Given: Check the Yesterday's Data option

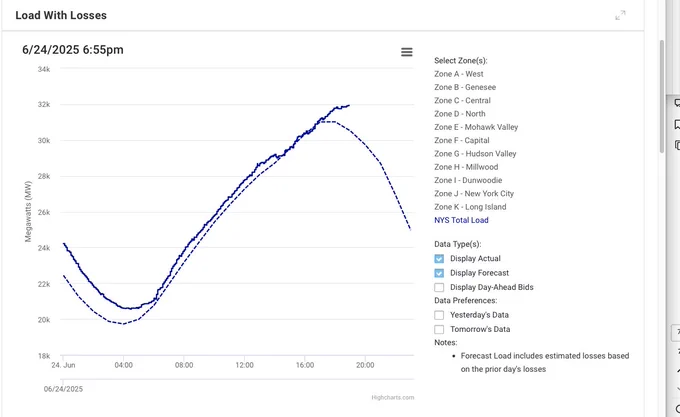Looking at the screenshot, I should point(439,315).
